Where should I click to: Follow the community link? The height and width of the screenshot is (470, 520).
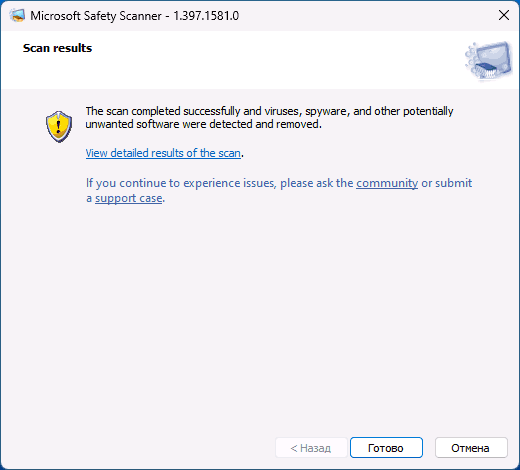[387, 183]
